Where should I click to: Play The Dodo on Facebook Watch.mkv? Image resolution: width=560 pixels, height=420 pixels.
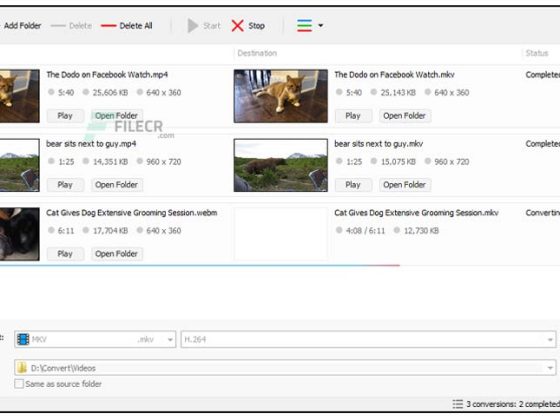click(353, 116)
